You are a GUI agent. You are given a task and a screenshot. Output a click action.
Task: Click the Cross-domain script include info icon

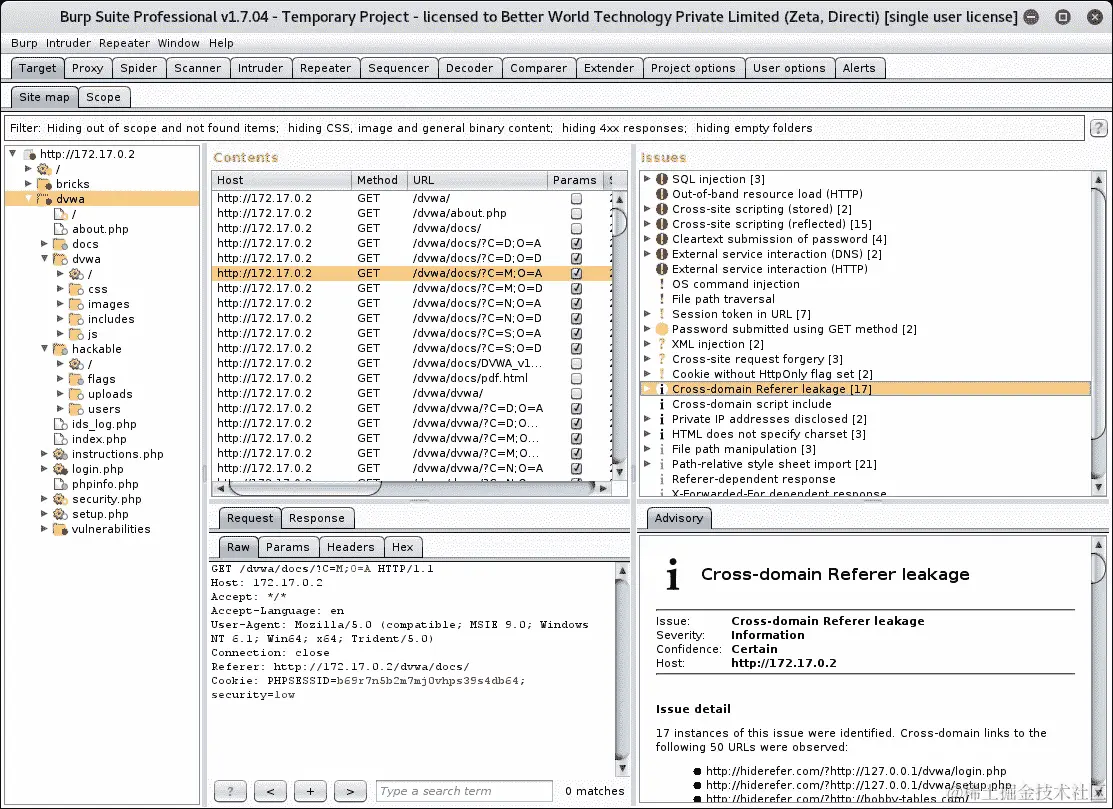tap(662, 404)
